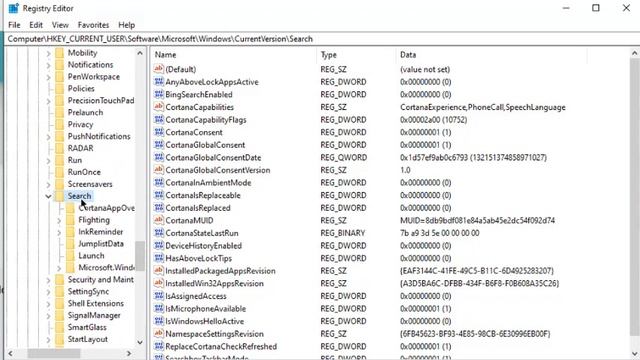Click the BingSearchEnabled DWORD value icon
Viewport: 640px width, 360px height.
[x=159, y=94]
